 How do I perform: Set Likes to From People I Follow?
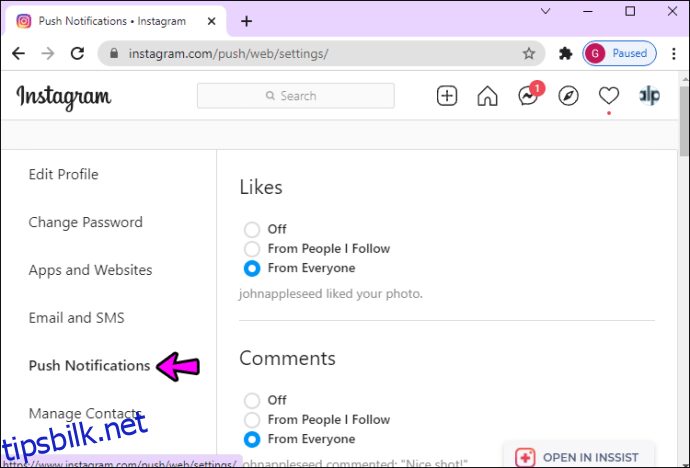[252, 249]
